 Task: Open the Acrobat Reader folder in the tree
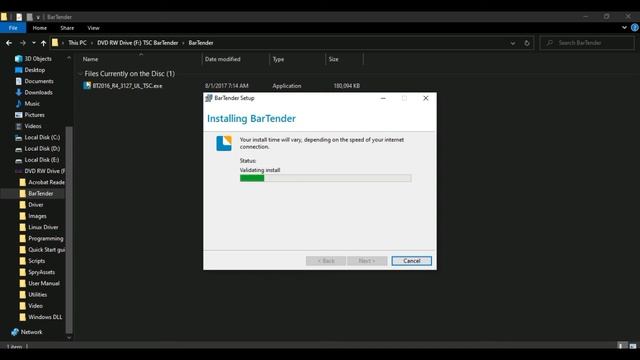[x=46, y=182]
